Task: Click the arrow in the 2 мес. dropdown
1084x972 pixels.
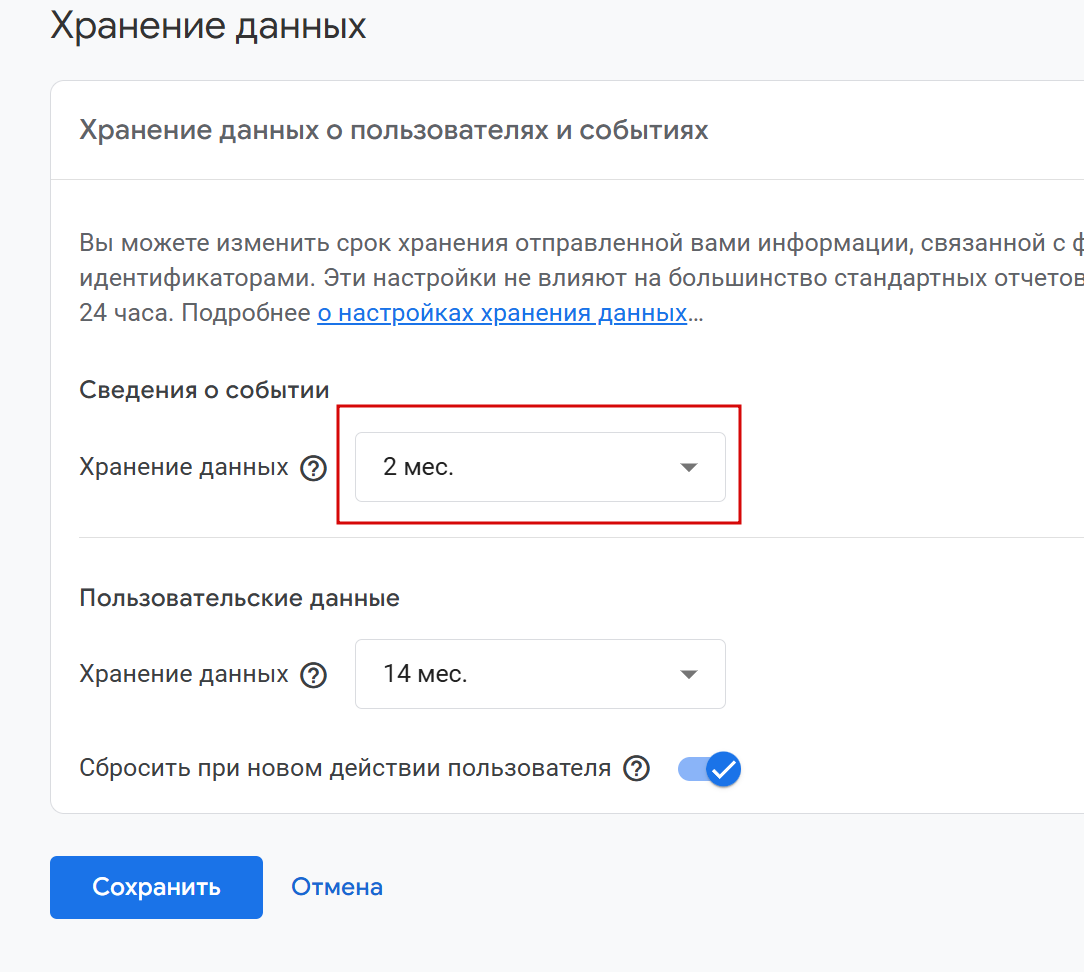Action: pos(688,467)
